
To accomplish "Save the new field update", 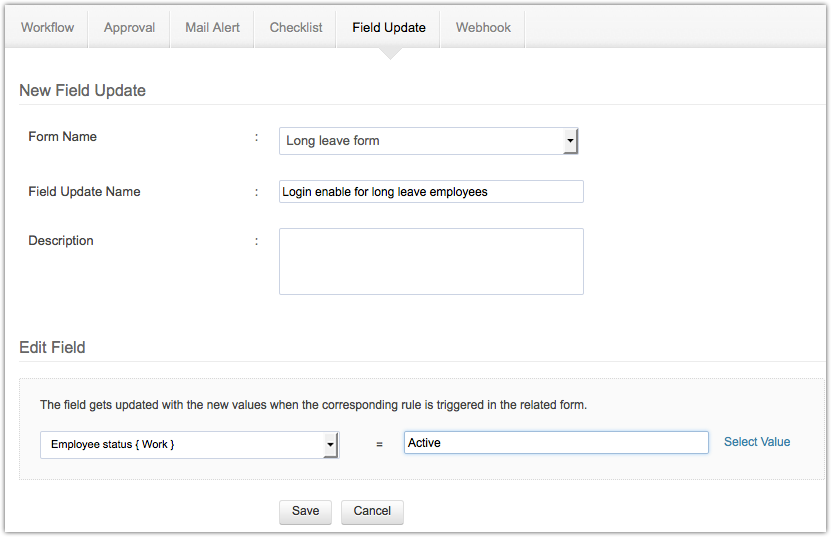I will coord(305,511).
